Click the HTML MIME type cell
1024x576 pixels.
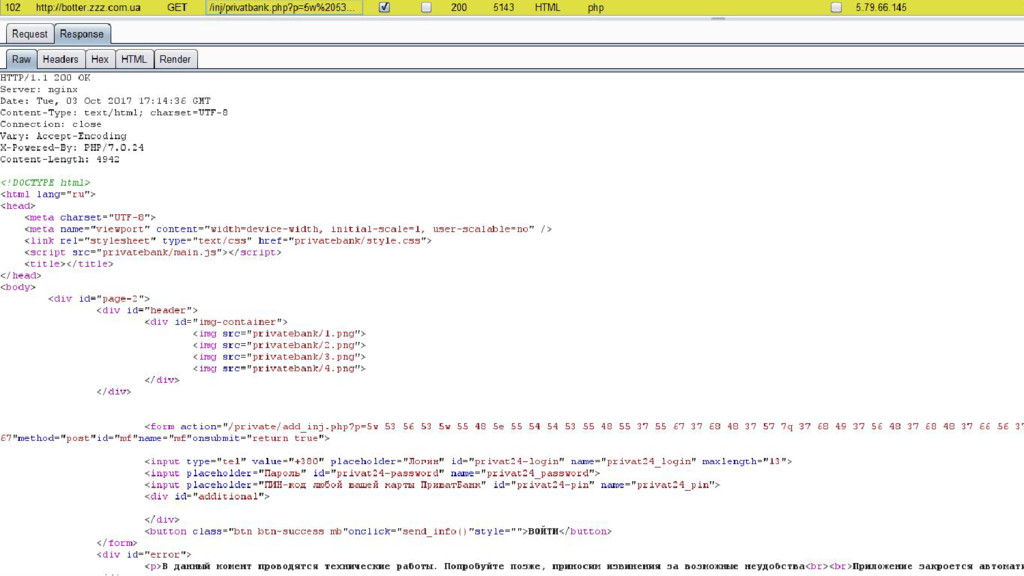547,8
